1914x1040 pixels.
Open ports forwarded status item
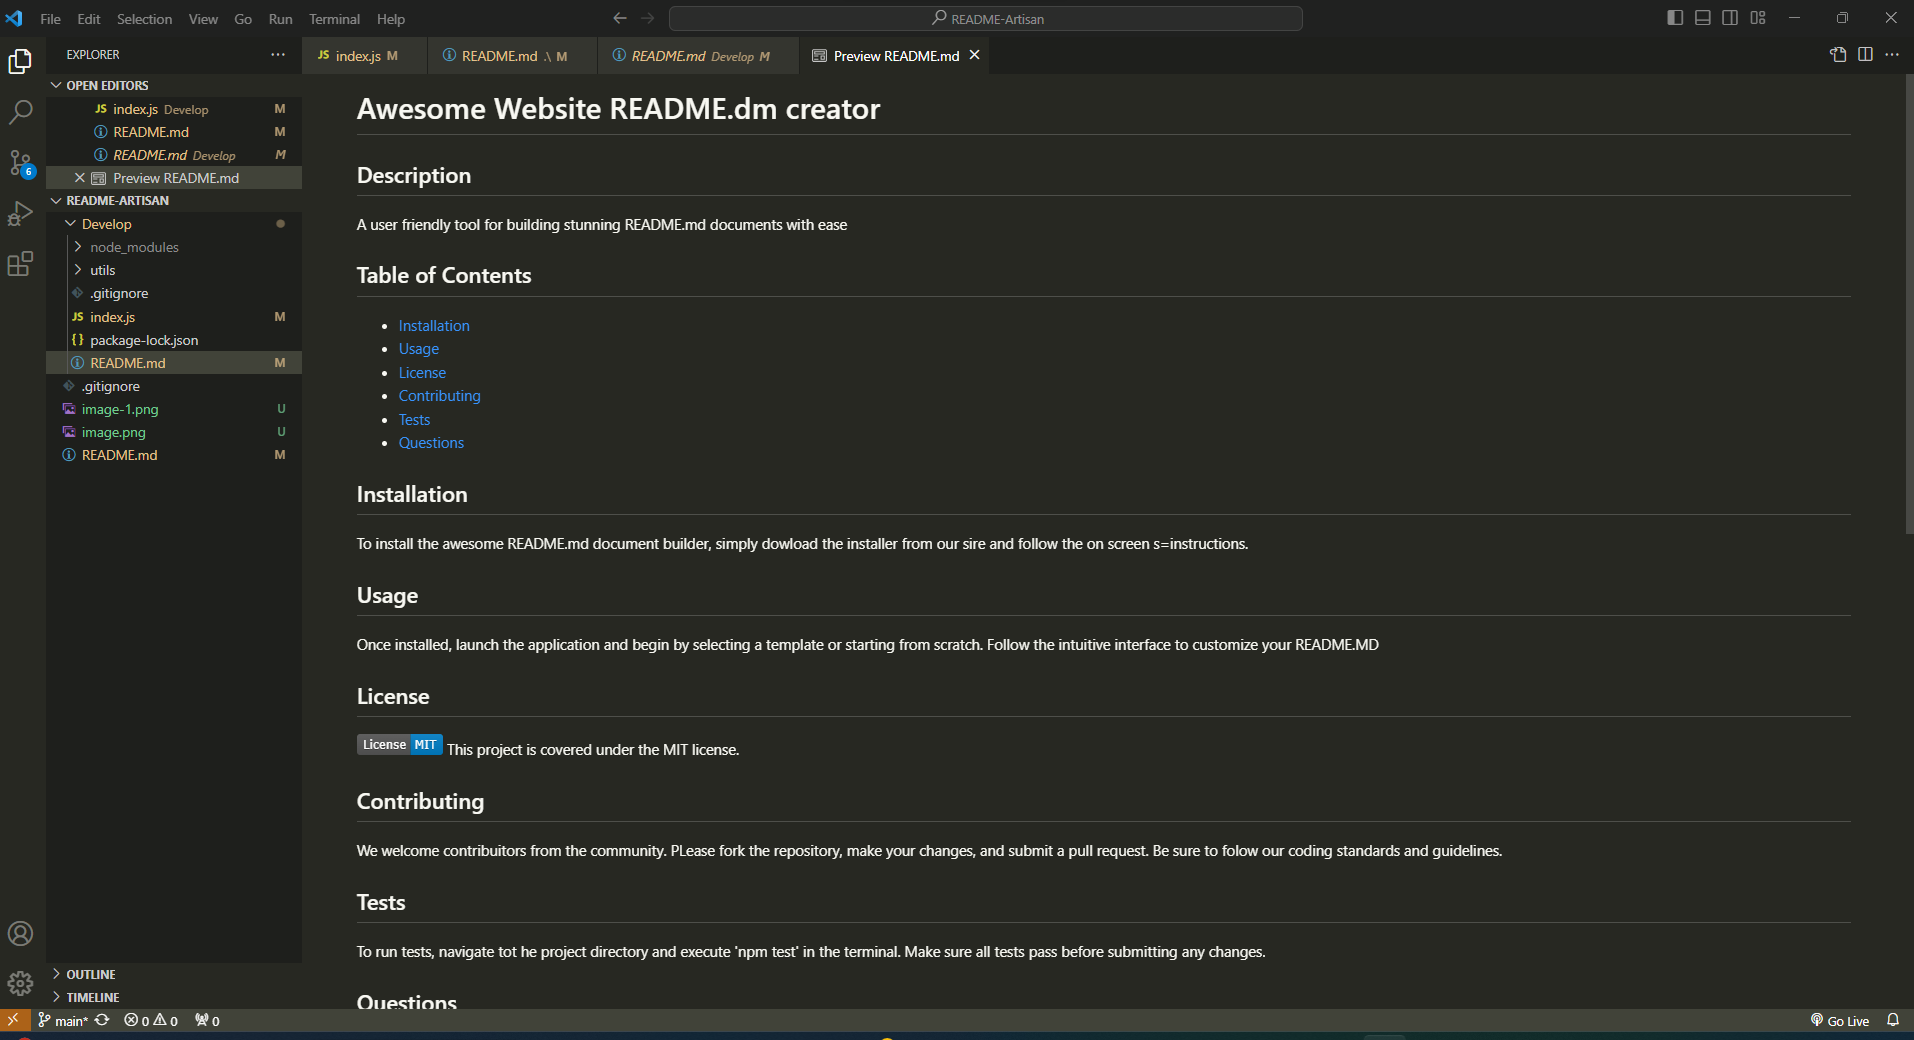tap(207, 1020)
